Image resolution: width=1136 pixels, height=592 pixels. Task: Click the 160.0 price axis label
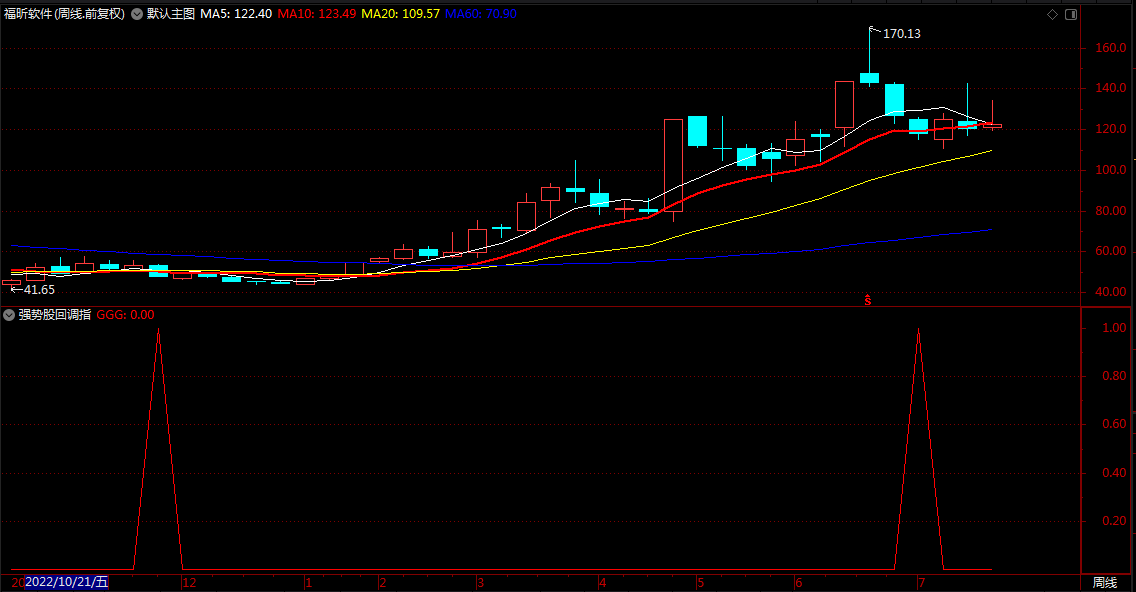1111,48
